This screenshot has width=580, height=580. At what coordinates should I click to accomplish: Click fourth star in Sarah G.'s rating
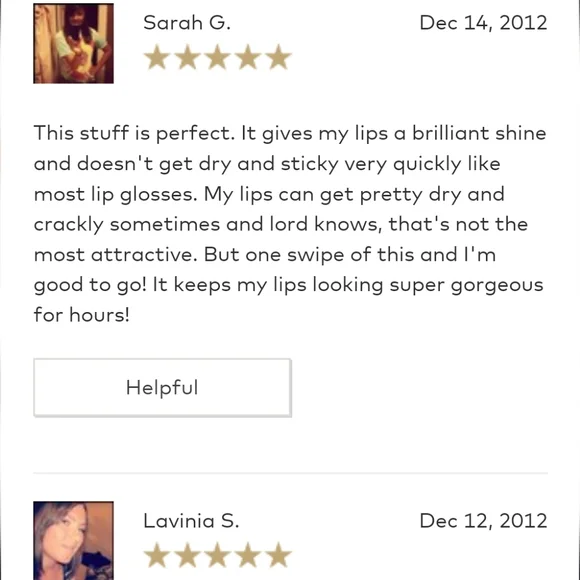[x=248, y=57]
